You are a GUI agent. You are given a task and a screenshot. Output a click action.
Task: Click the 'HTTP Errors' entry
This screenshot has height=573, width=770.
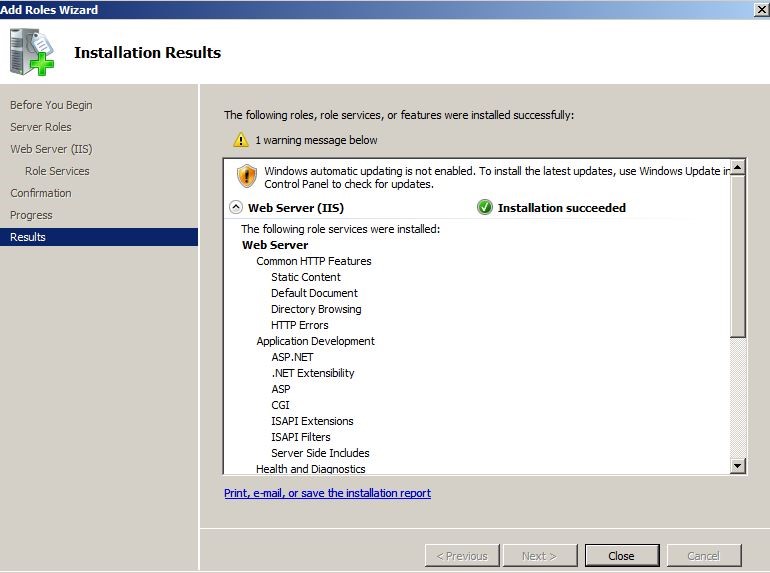click(x=300, y=325)
